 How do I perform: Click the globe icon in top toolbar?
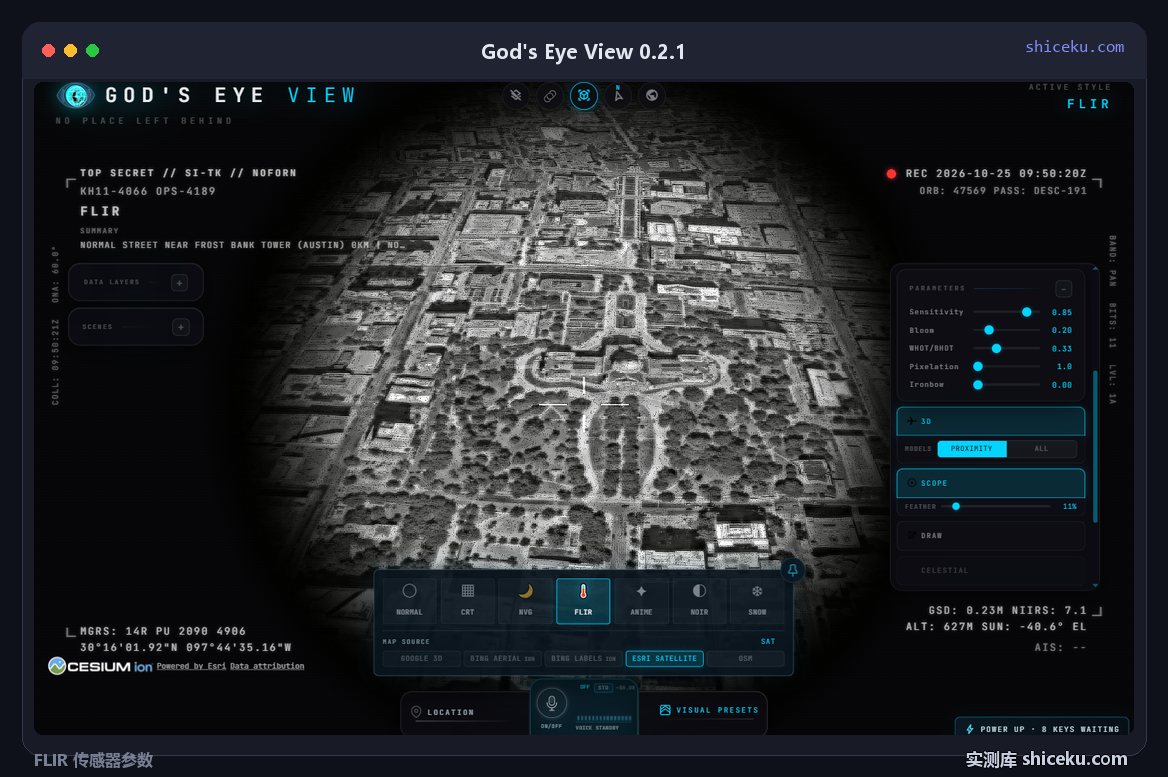click(x=652, y=95)
